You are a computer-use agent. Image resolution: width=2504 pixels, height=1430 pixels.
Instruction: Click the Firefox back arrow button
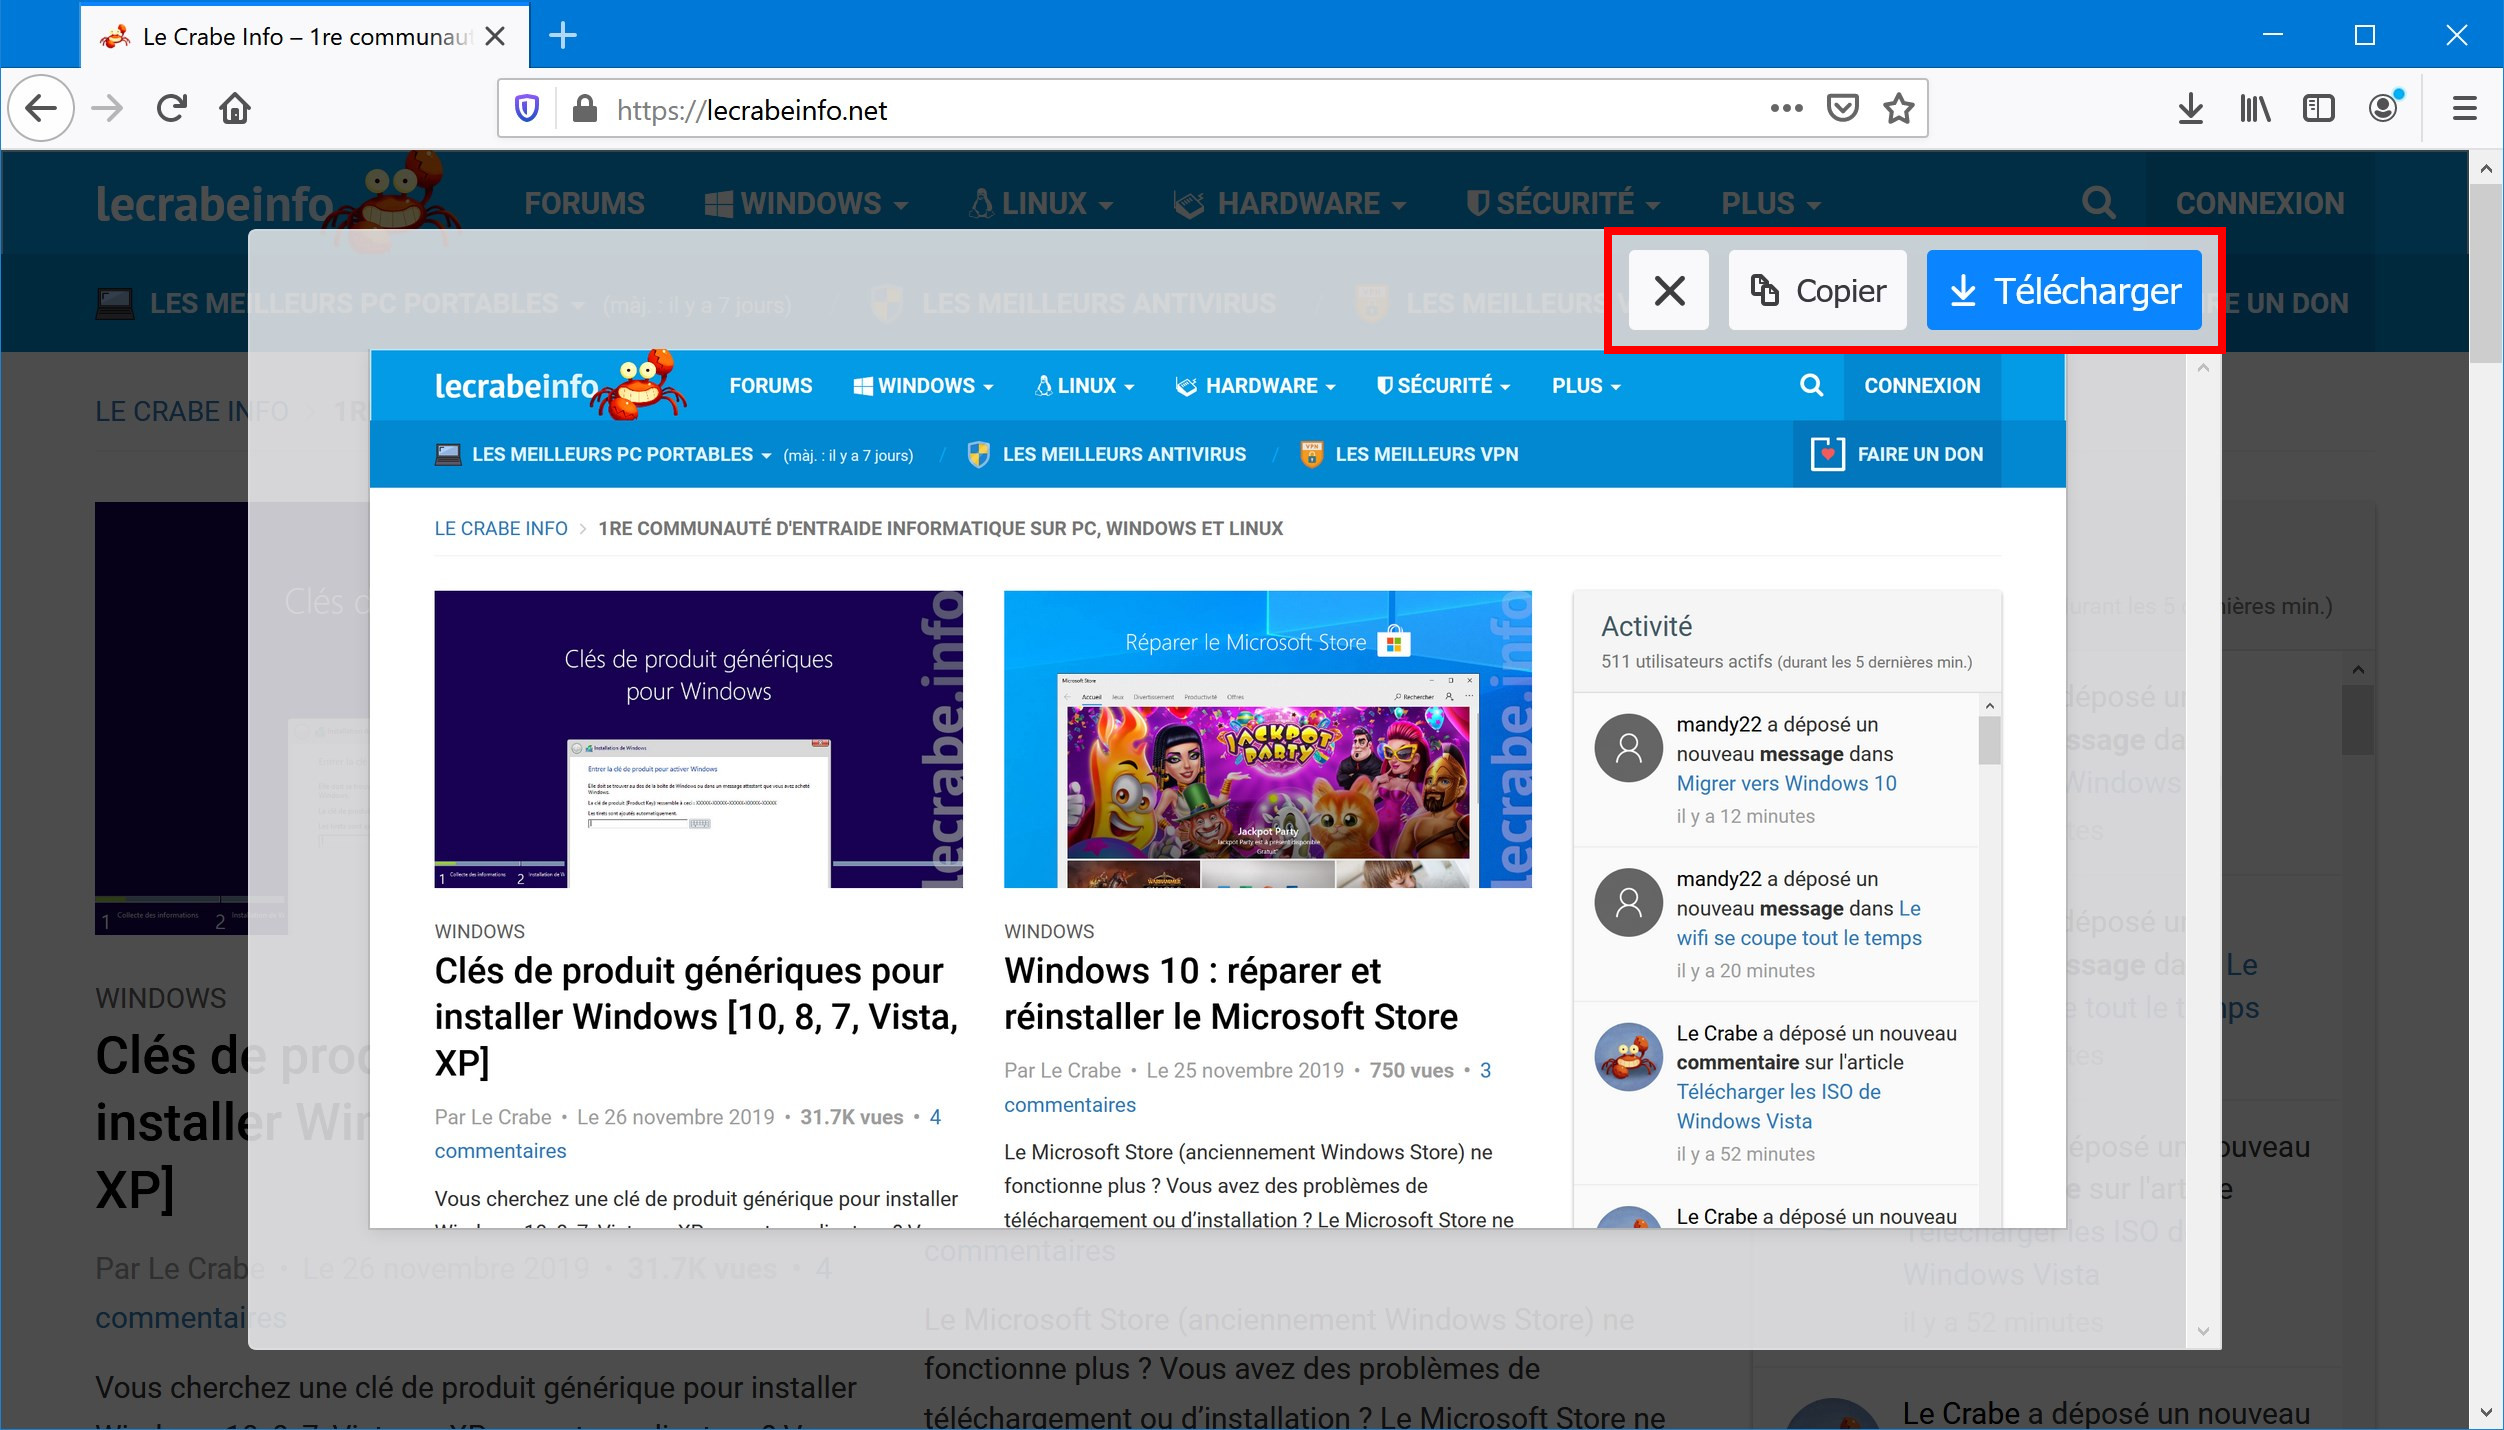(41, 108)
